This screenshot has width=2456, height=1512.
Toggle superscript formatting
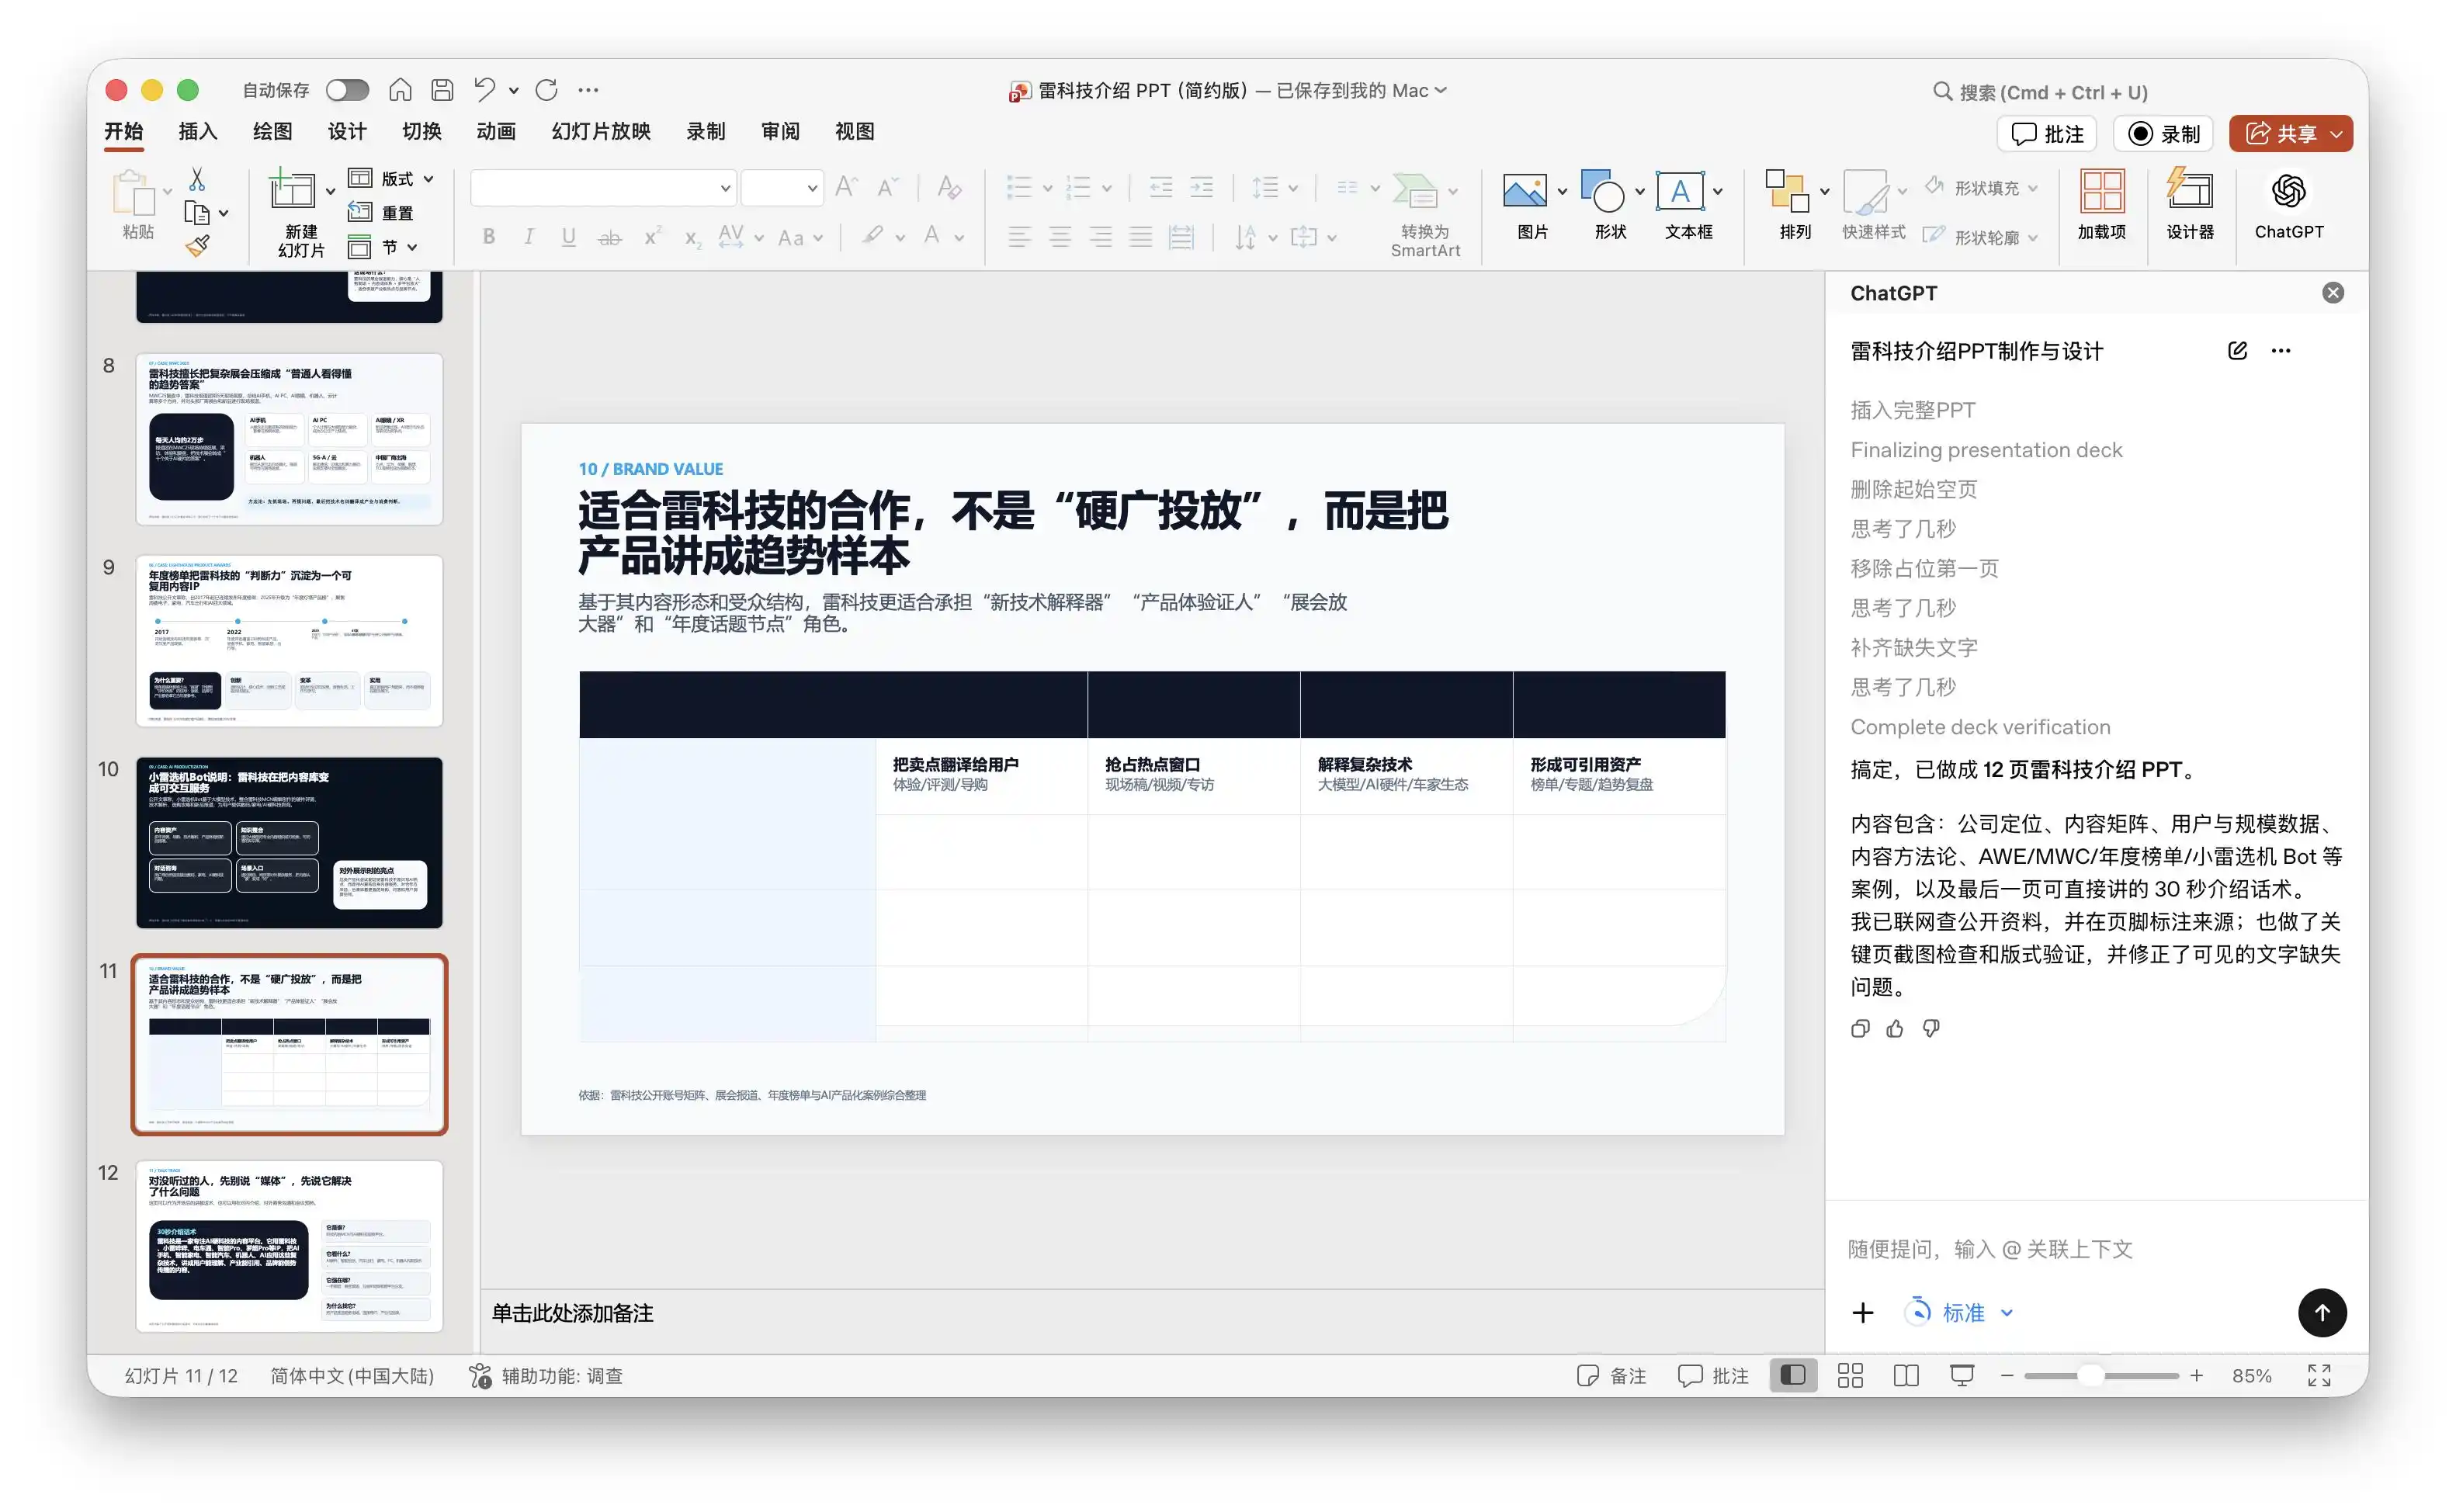652,237
